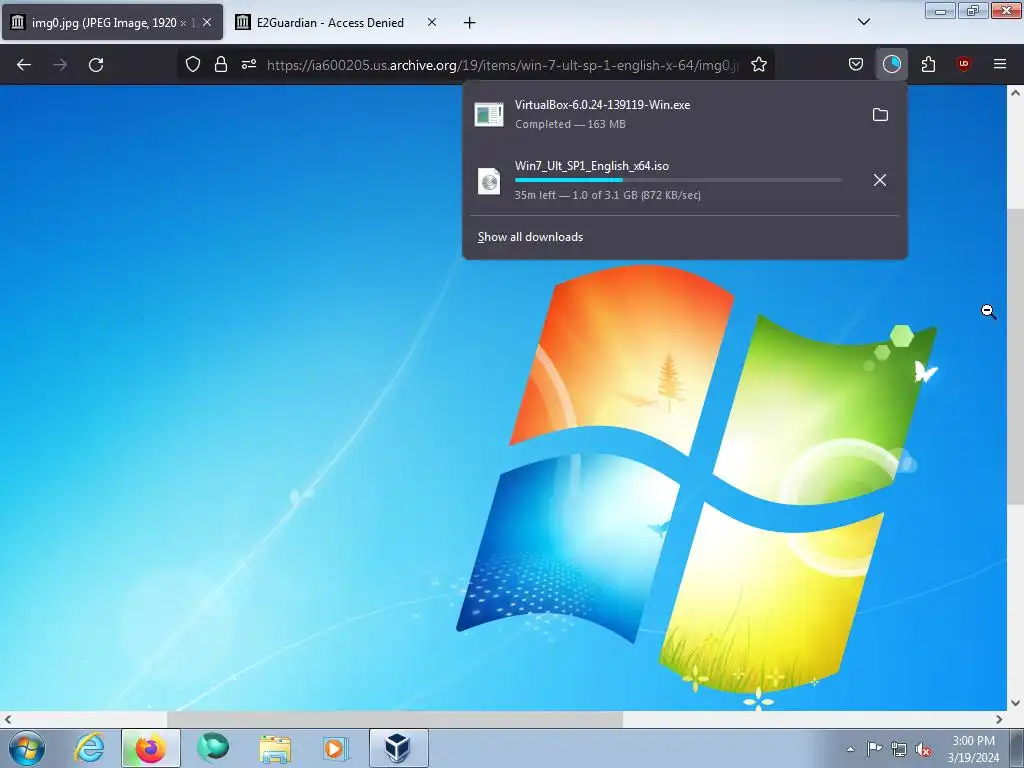The height and width of the screenshot is (768, 1024).
Task: Click the uBlock Origin extension icon
Action: 963,64
